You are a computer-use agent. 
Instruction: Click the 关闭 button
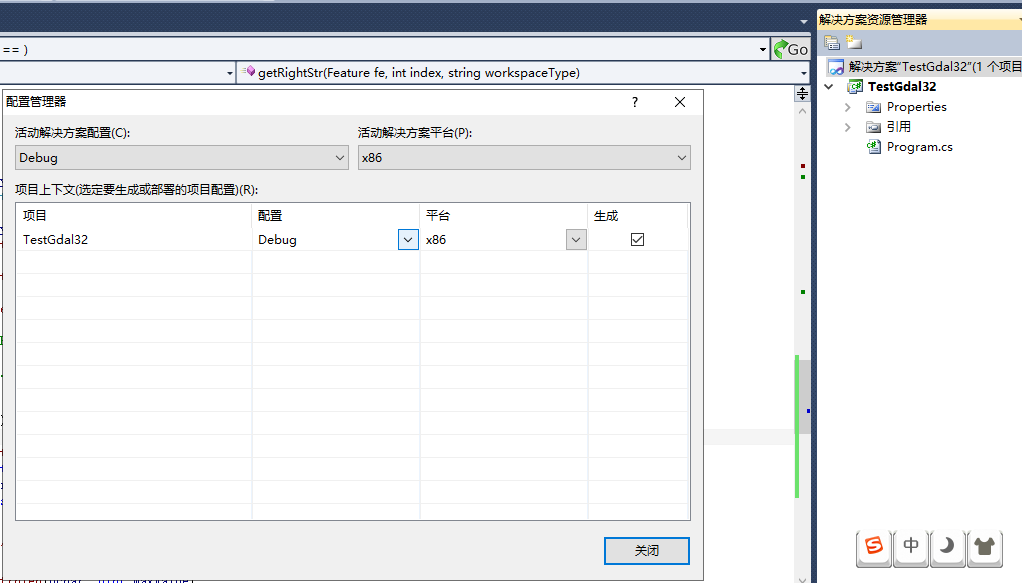[x=647, y=551]
